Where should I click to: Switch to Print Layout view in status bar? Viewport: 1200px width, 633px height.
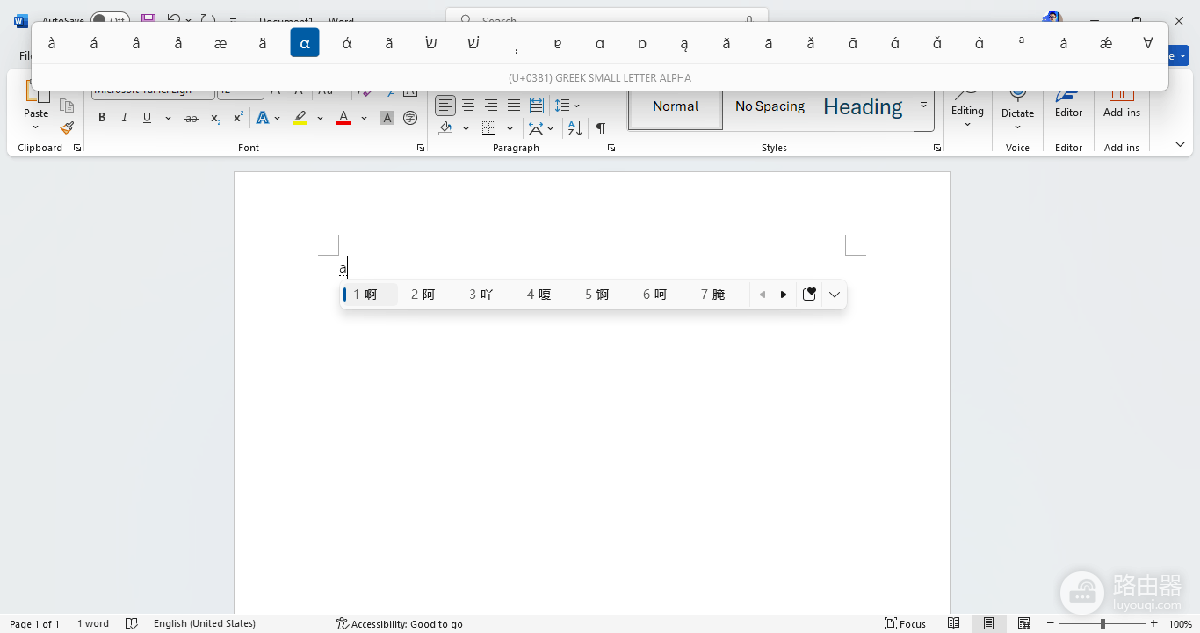988,624
